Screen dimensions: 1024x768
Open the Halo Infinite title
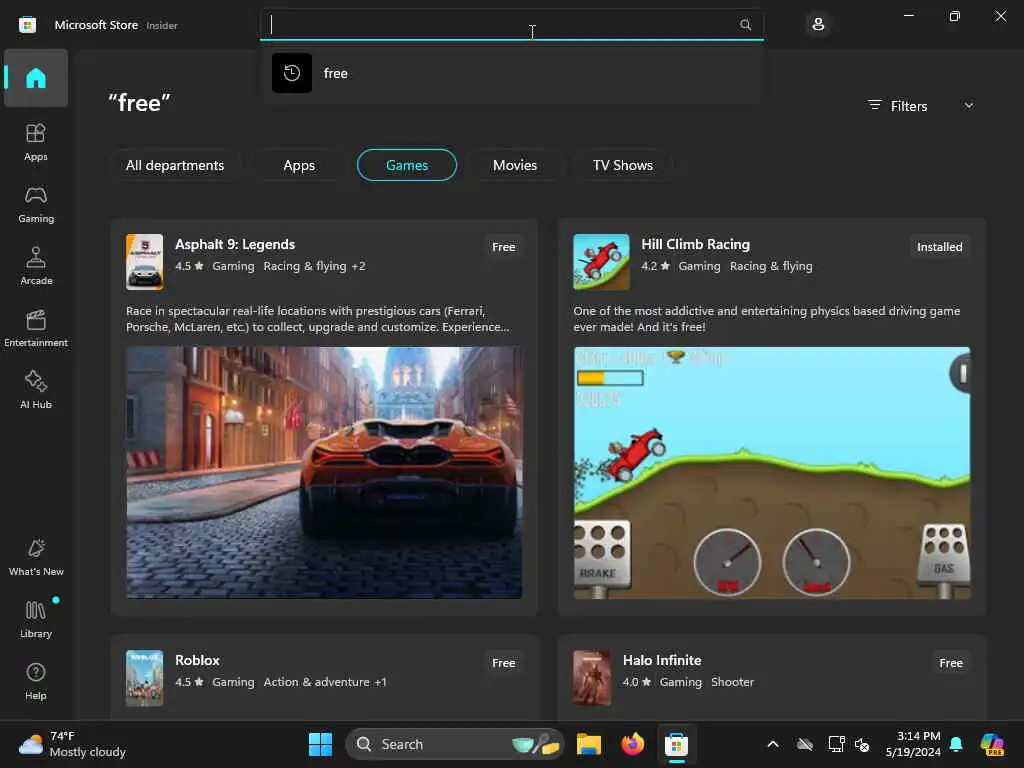tap(662, 660)
